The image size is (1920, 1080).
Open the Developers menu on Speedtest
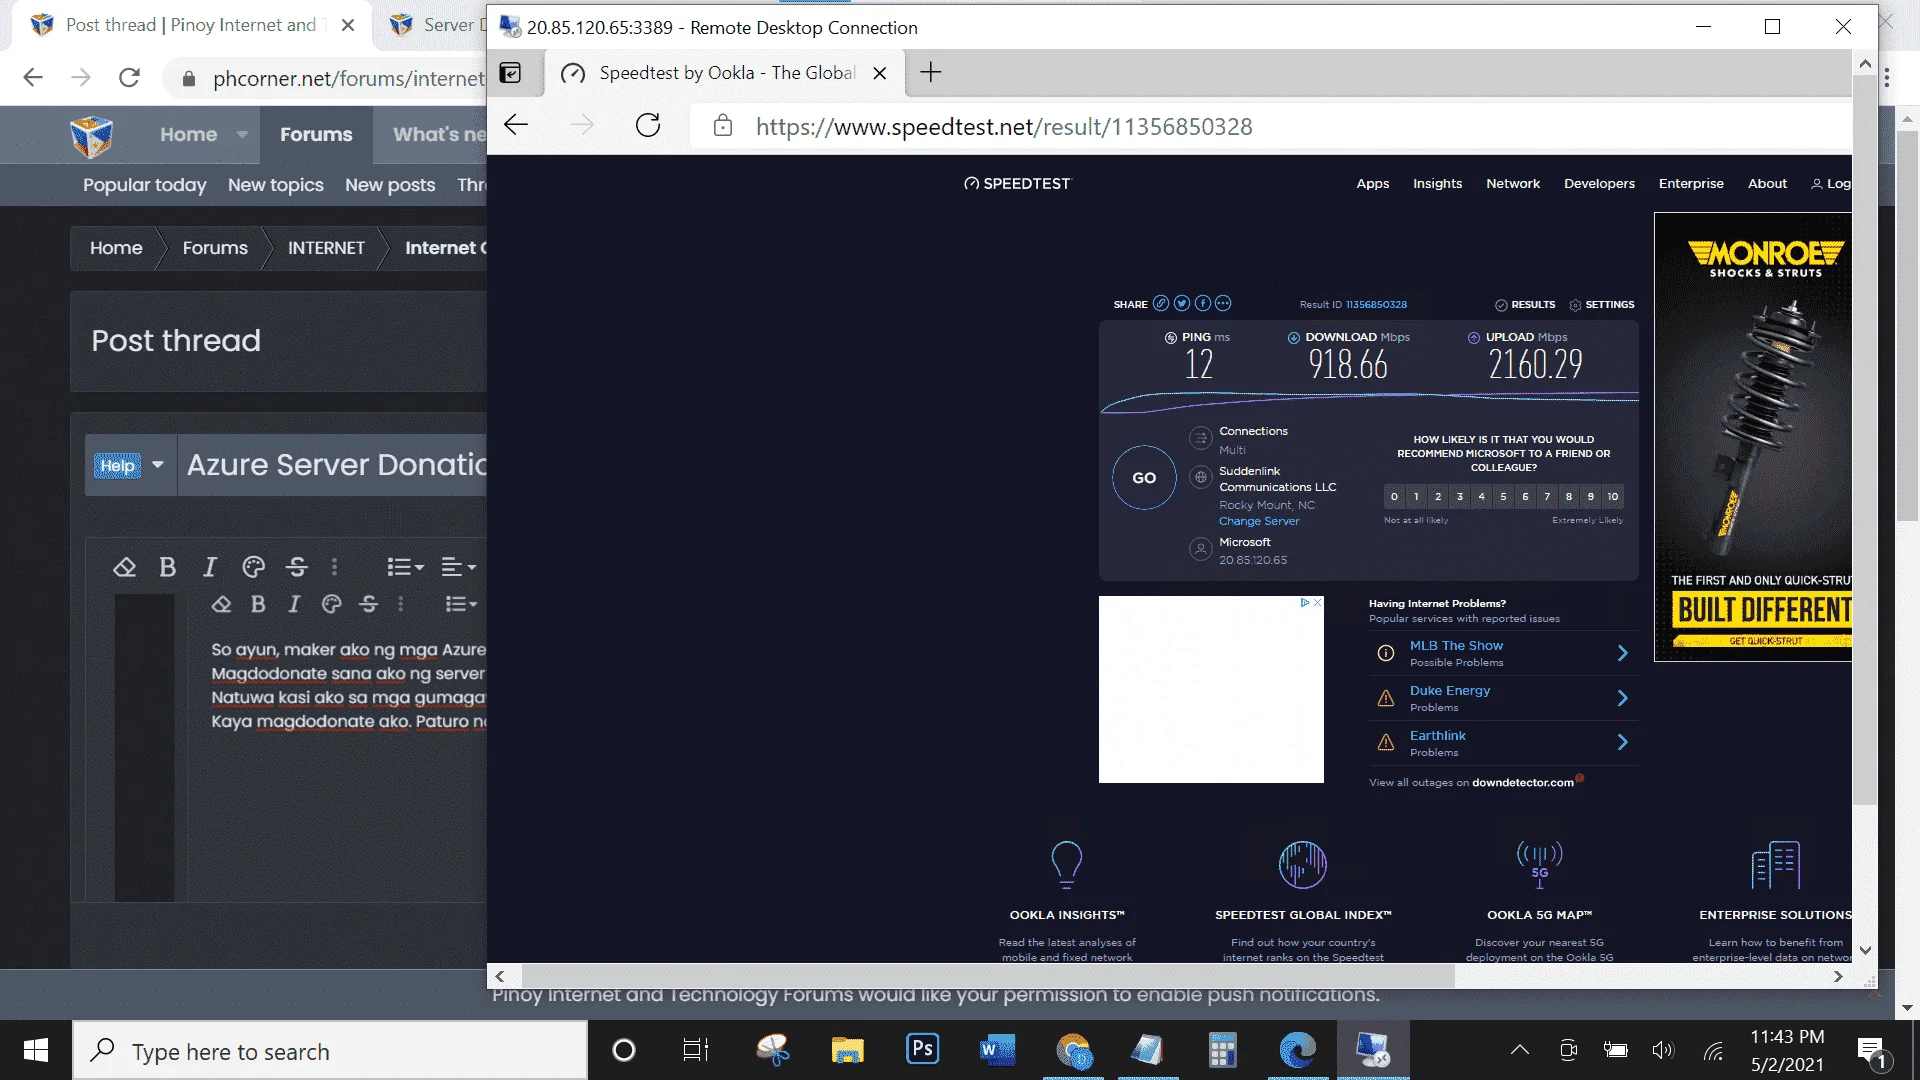pyautogui.click(x=1599, y=184)
